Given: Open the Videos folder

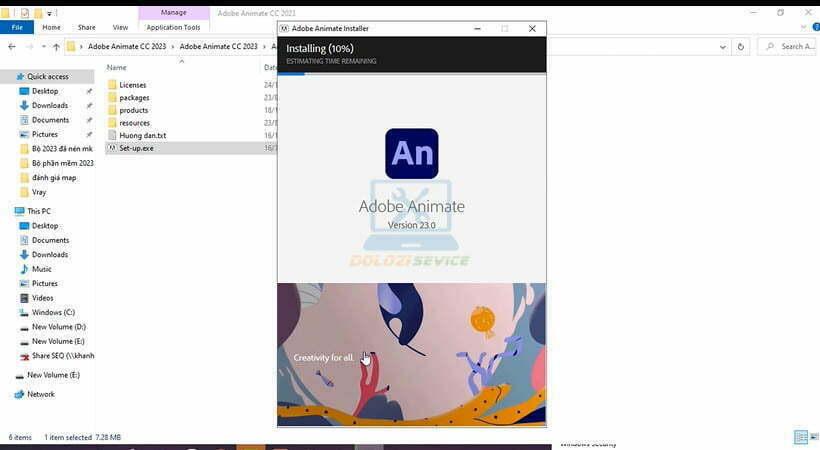Looking at the screenshot, I should (42, 298).
